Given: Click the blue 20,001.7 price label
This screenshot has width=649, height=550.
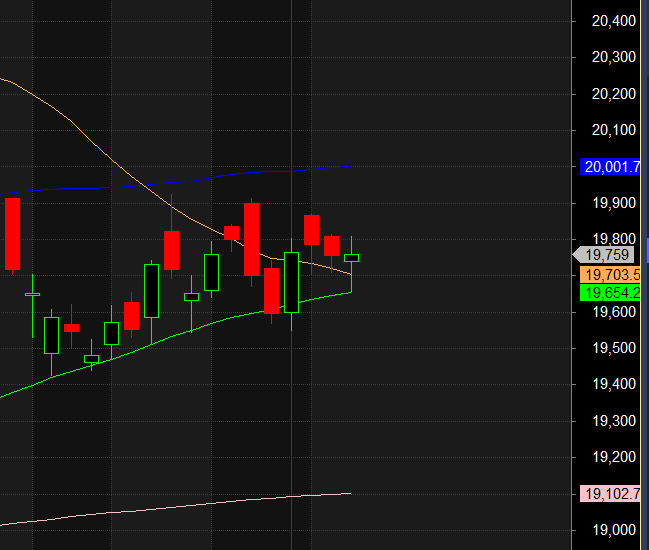Looking at the screenshot, I should (x=610, y=167).
